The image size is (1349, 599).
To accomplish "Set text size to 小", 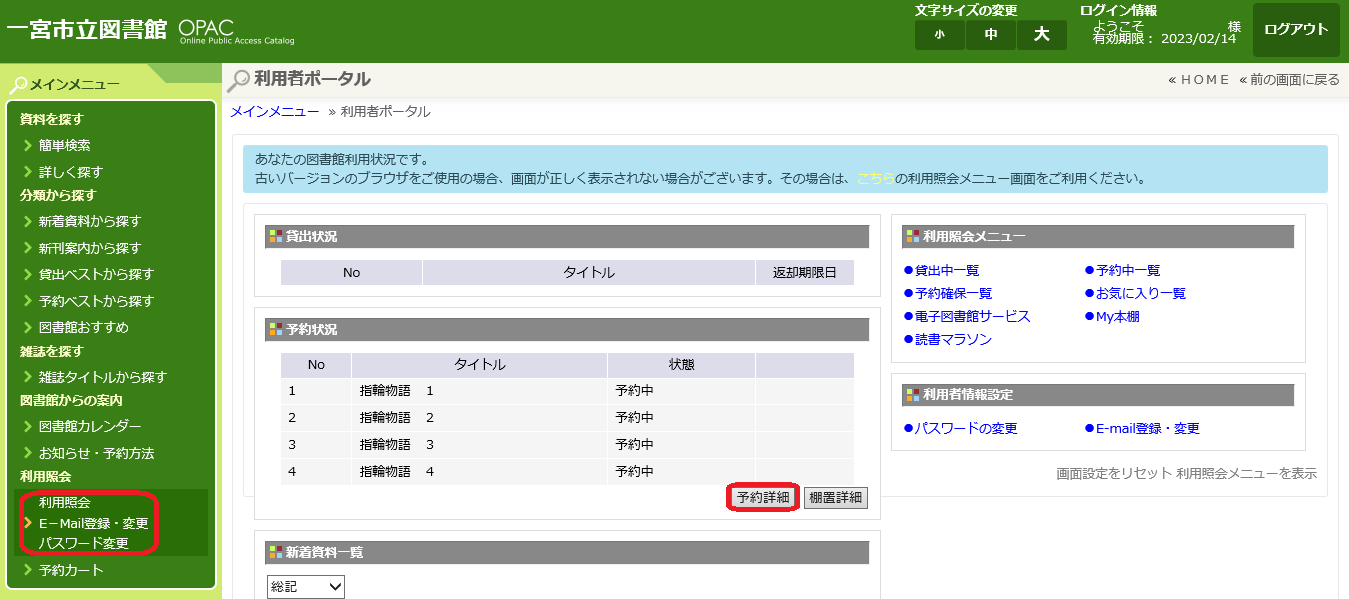I will (939, 35).
